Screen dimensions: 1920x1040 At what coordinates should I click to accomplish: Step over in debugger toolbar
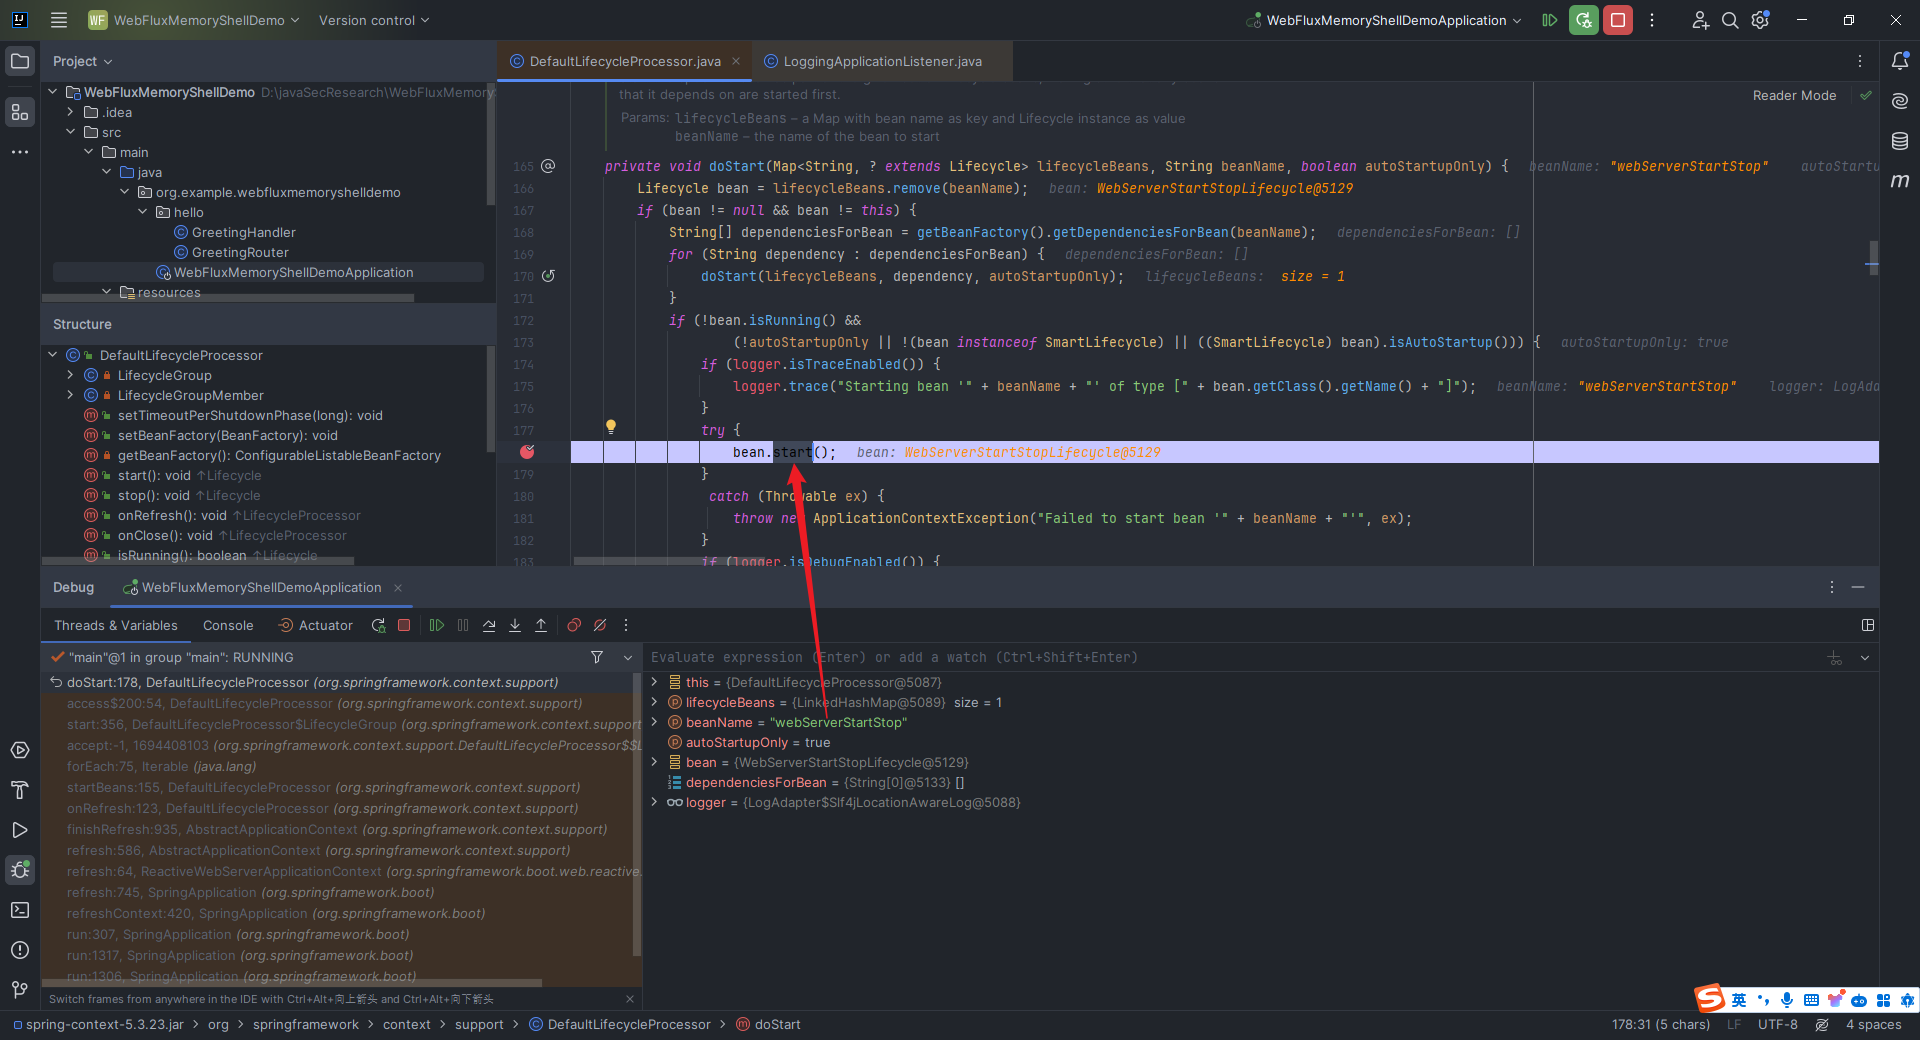tap(489, 625)
